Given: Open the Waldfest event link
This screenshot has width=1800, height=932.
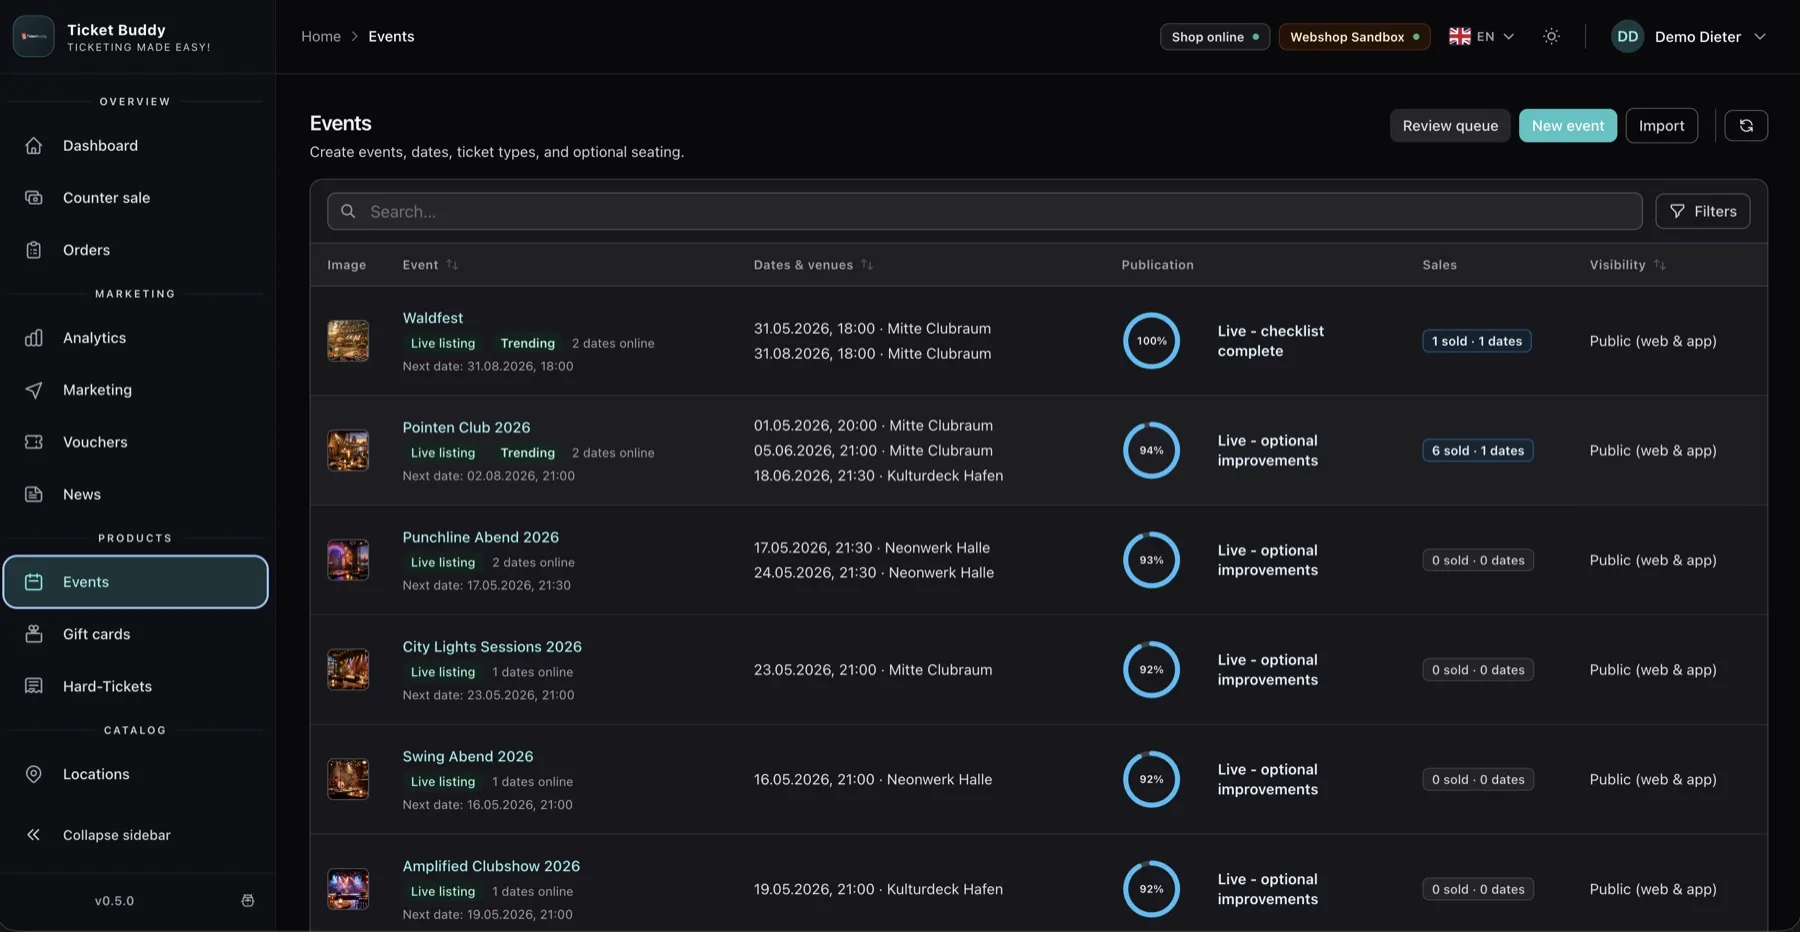Looking at the screenshot, I should coord(433,318).
